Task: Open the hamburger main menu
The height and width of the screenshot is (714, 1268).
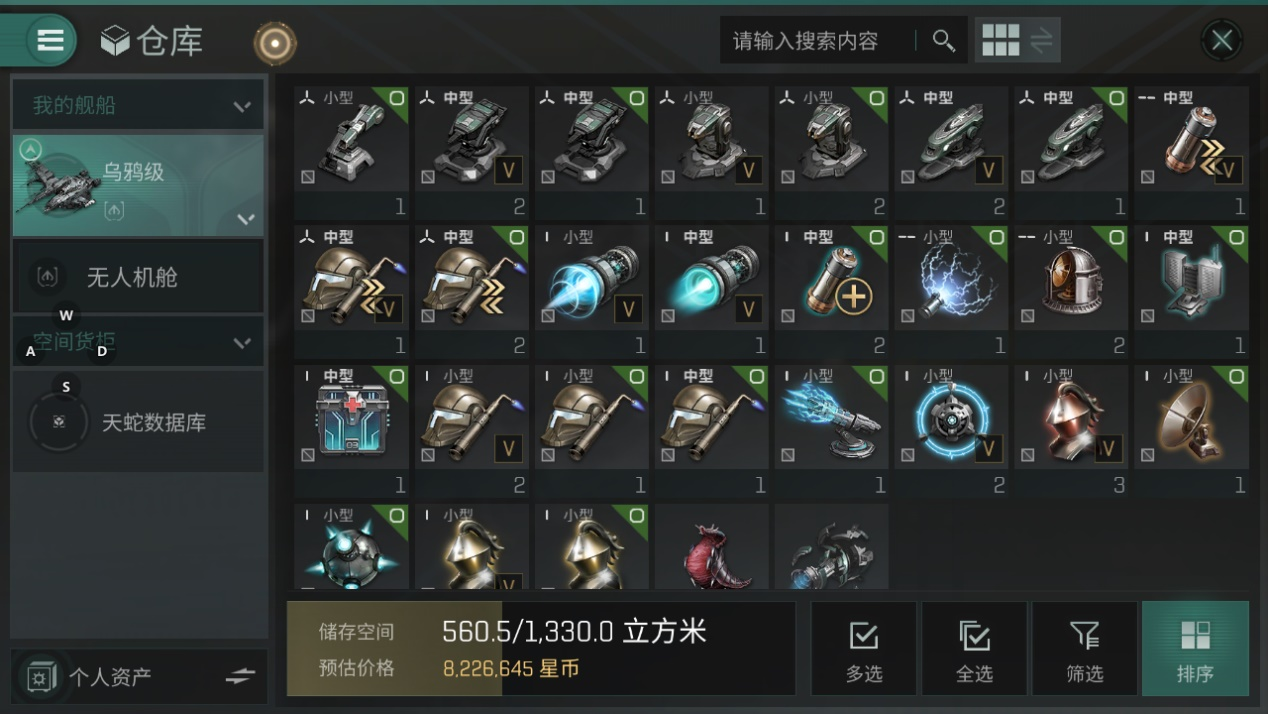Action: point(50,40)
